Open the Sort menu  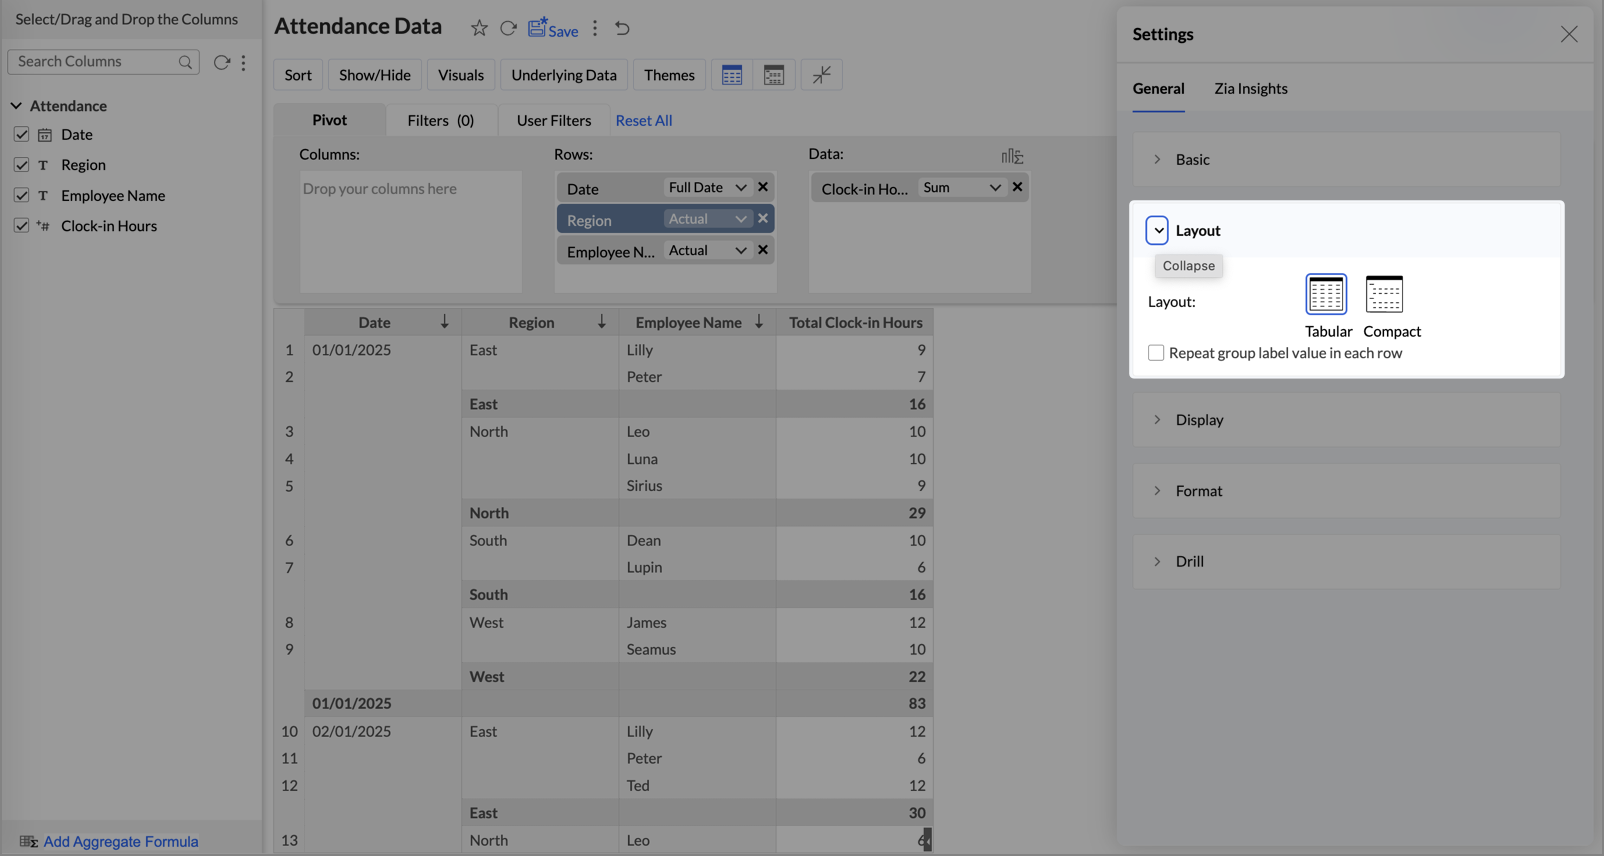[x=298, y=75]
